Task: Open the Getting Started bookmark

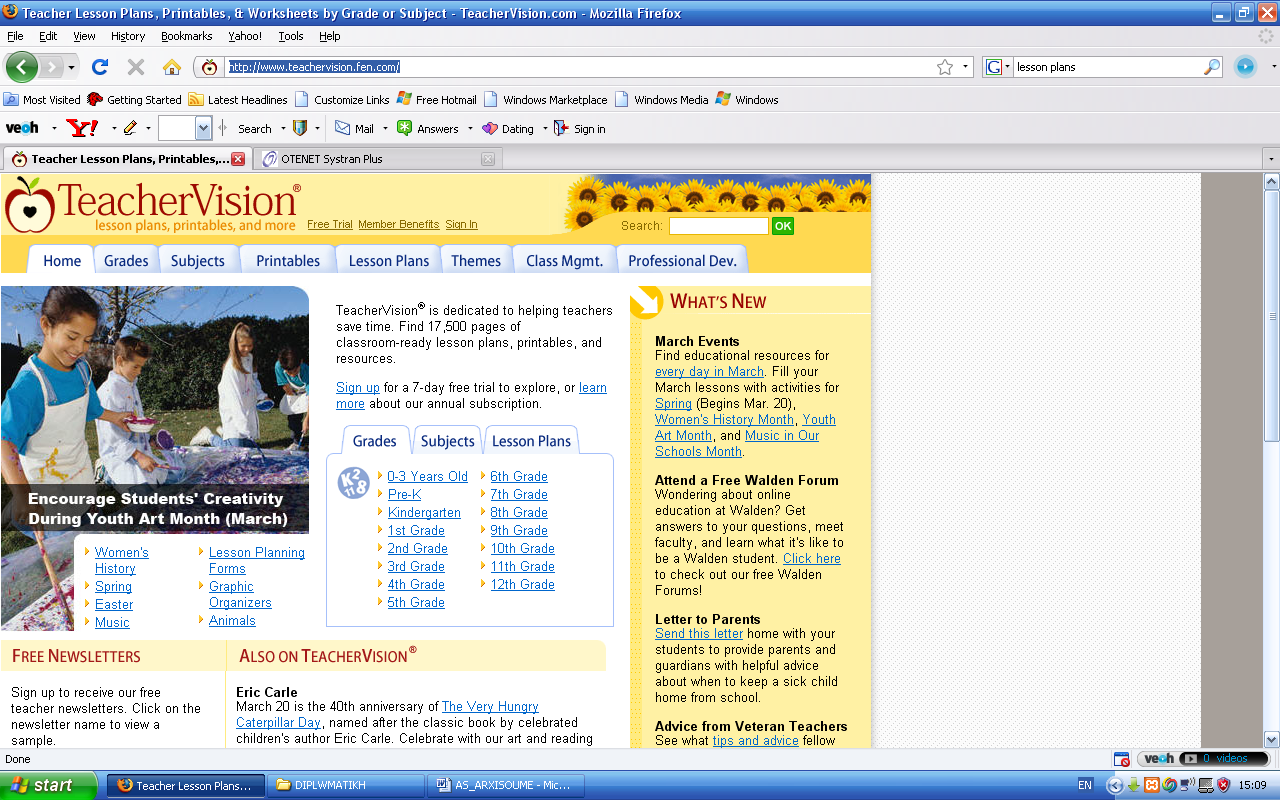Action: [x=135, y=99]
